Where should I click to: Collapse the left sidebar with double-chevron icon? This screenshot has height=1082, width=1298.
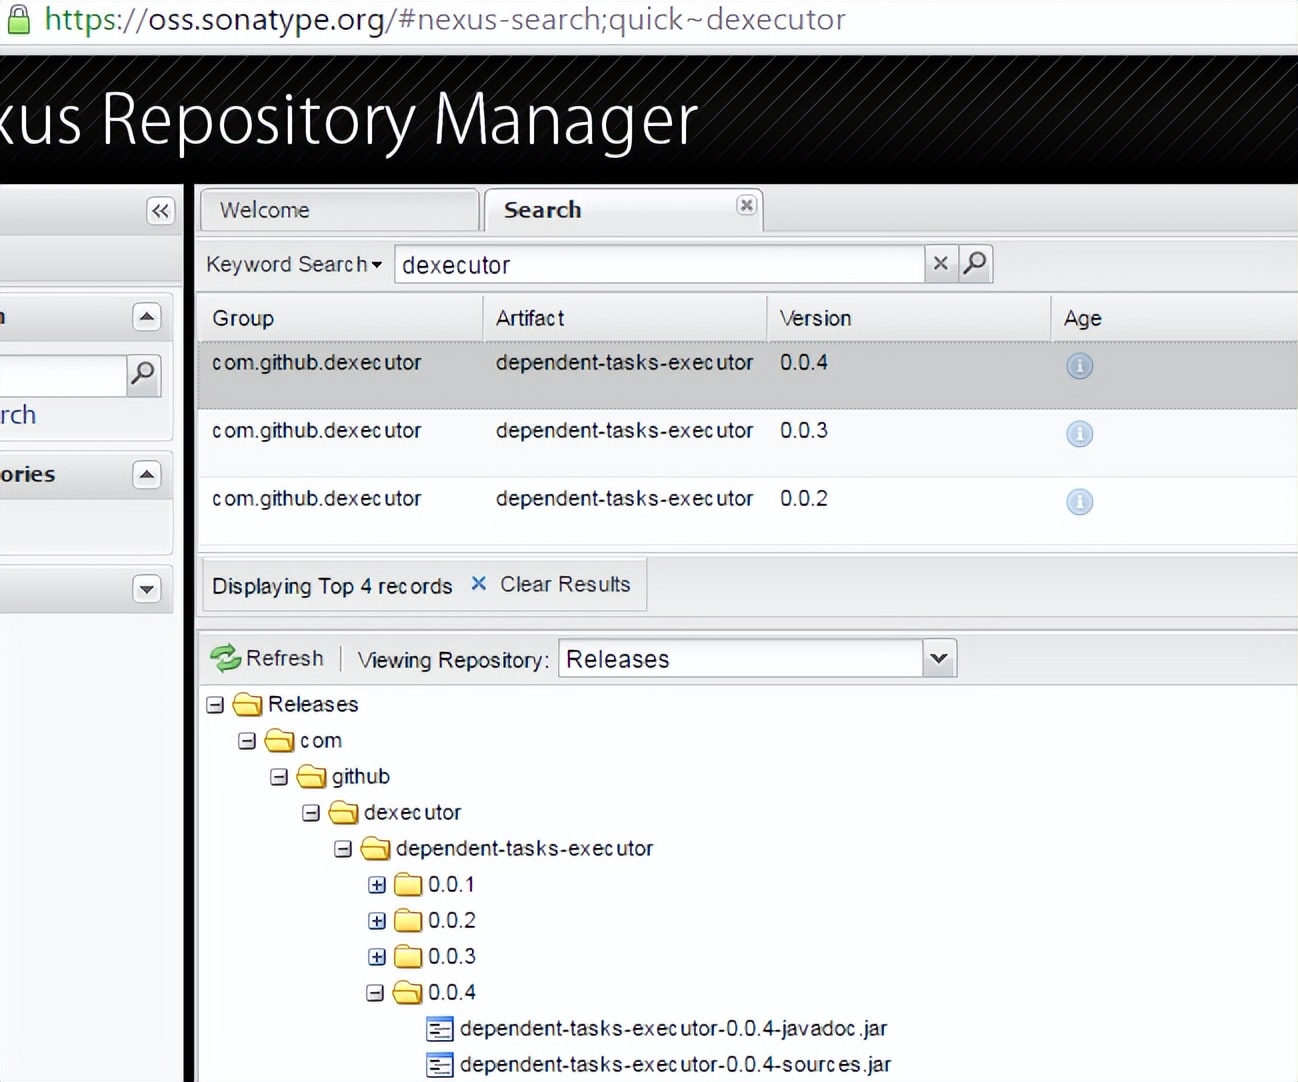160,211
